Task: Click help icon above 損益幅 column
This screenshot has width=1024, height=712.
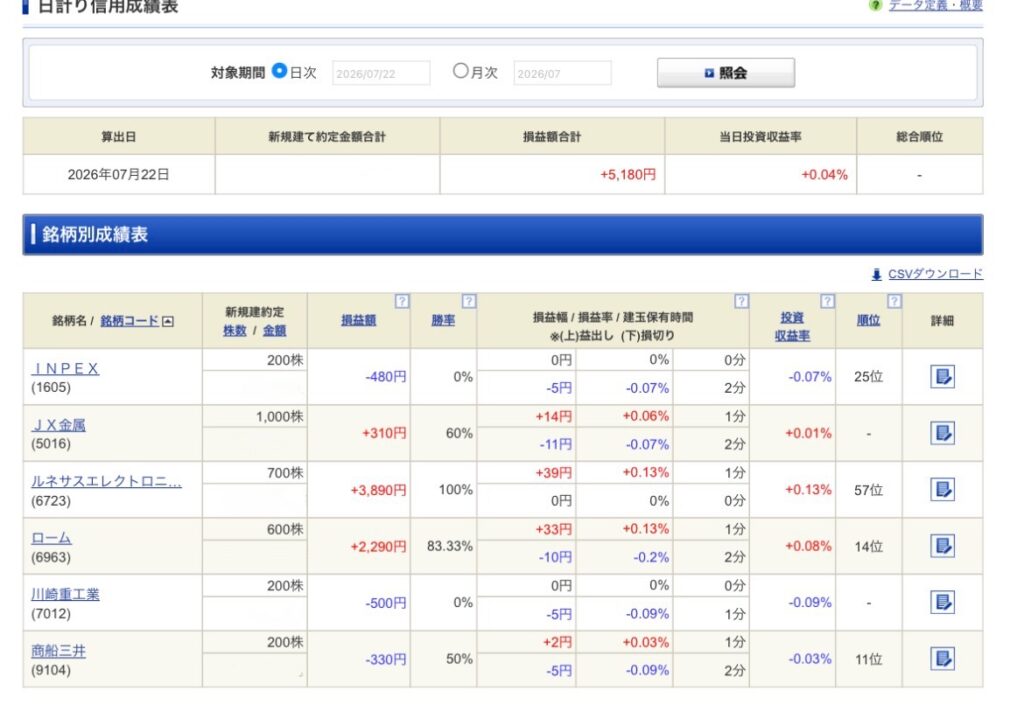Action: point(741,301)
